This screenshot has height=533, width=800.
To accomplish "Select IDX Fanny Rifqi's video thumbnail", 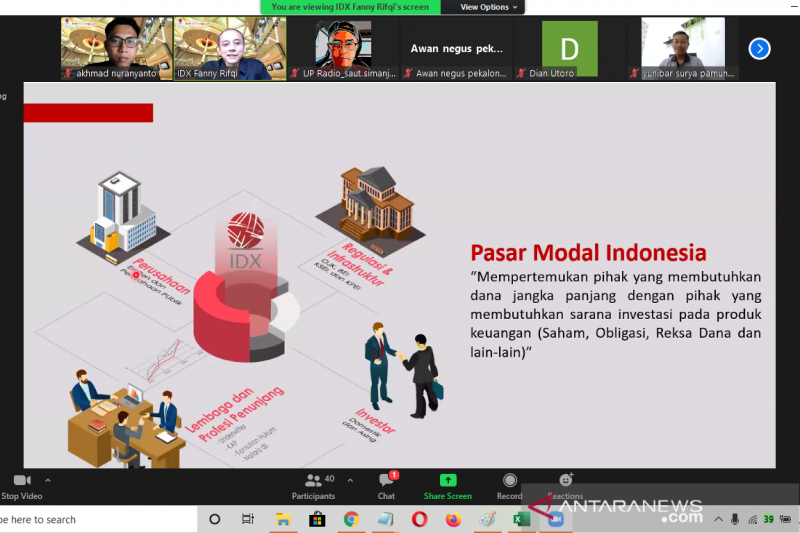I will (x=230, y=48).
